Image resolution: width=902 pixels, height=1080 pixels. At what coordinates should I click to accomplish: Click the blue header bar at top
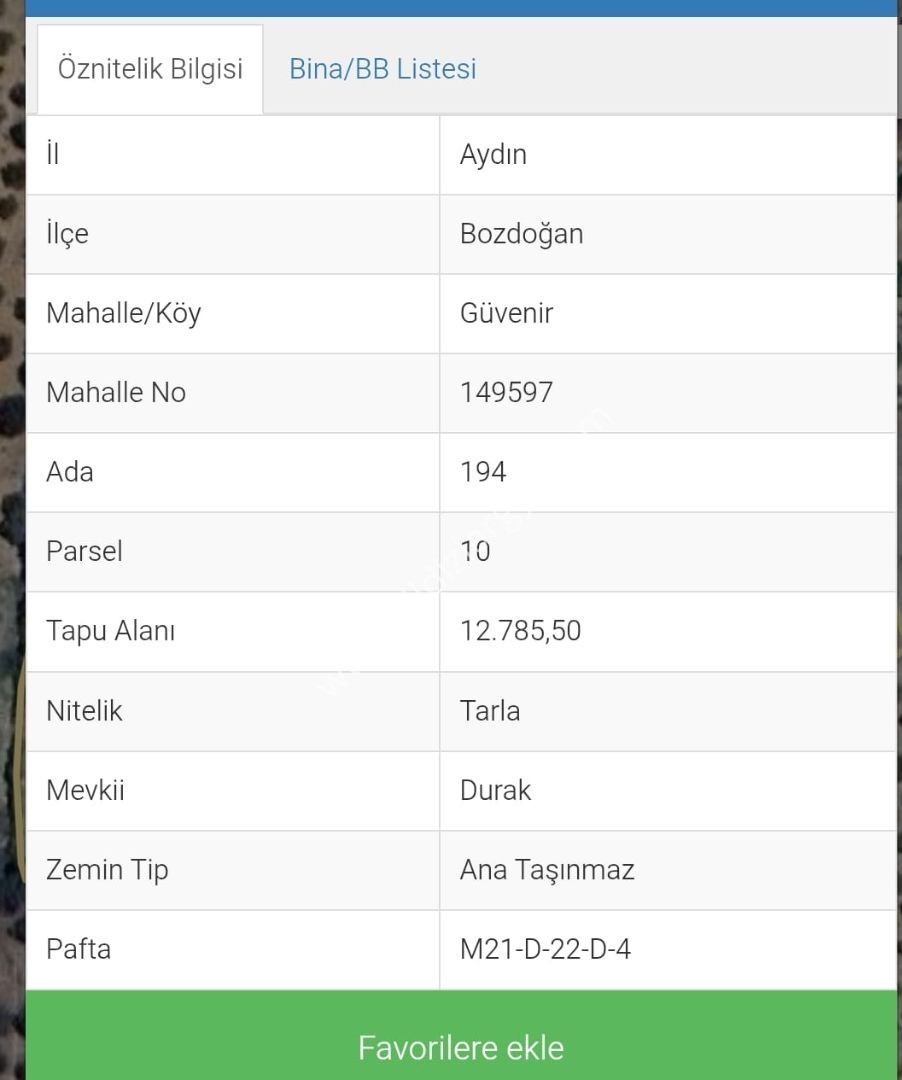tap(461, 8)
